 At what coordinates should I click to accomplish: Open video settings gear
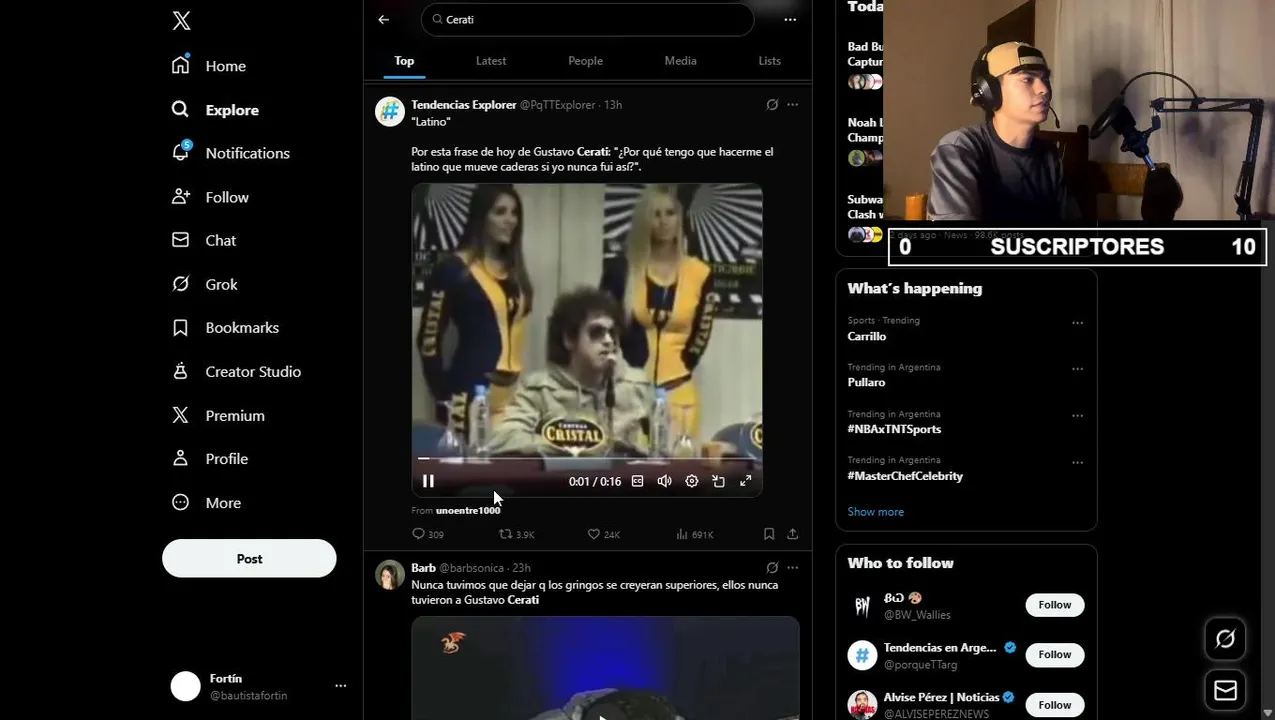[691, 481]
